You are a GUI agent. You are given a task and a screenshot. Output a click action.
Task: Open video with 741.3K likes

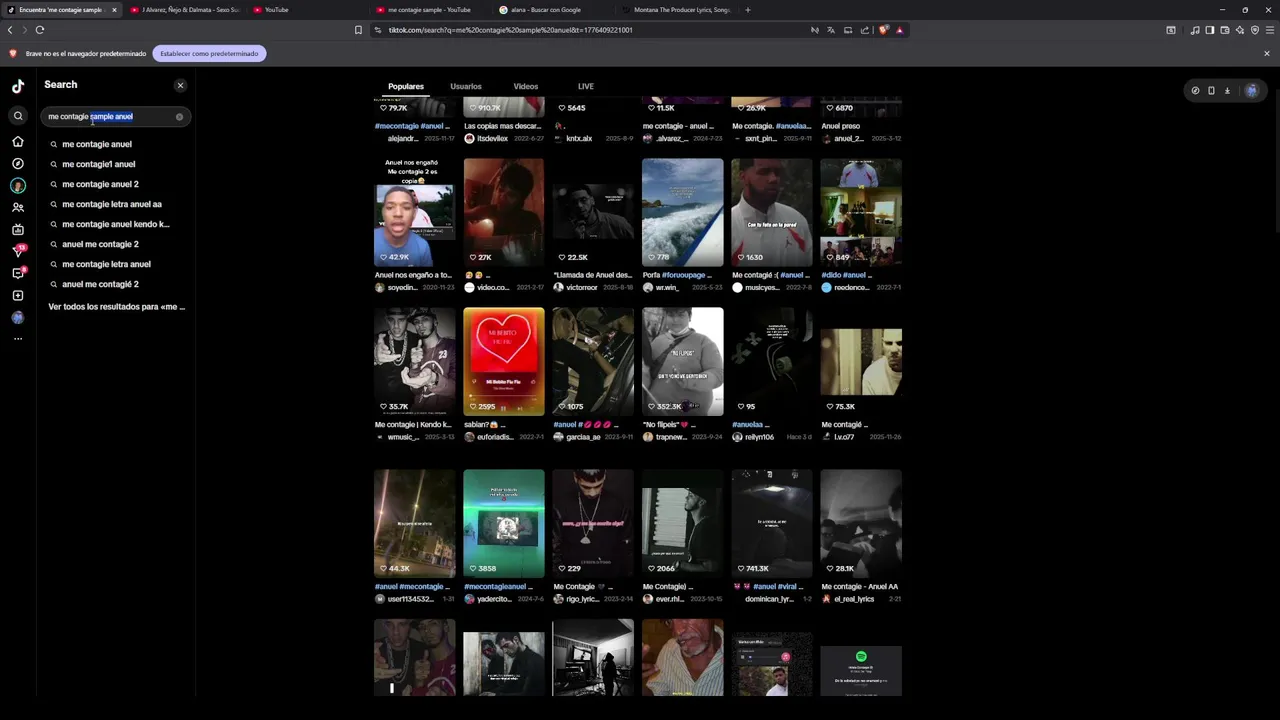[771, 523]
